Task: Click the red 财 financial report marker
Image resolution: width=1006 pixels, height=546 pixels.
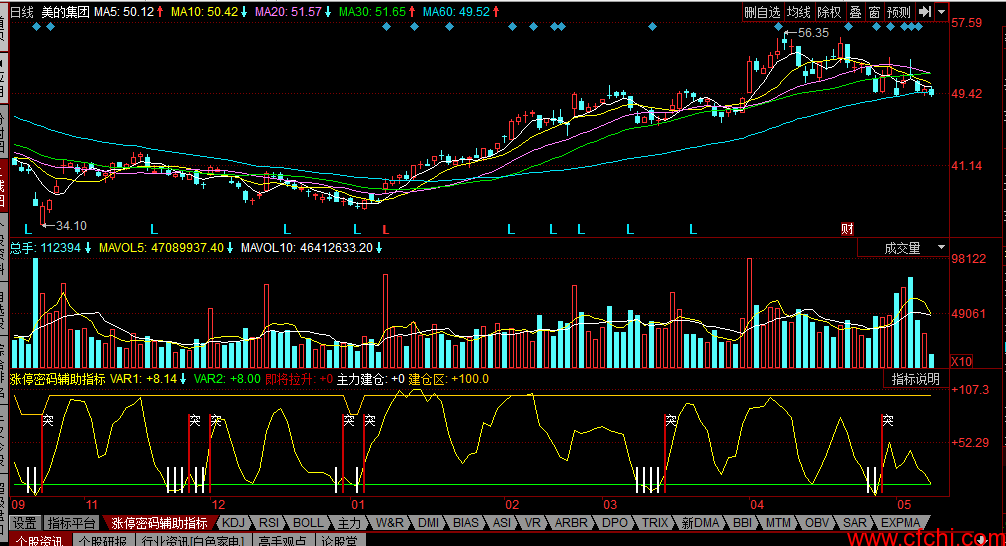Action: tap(848, 229)
